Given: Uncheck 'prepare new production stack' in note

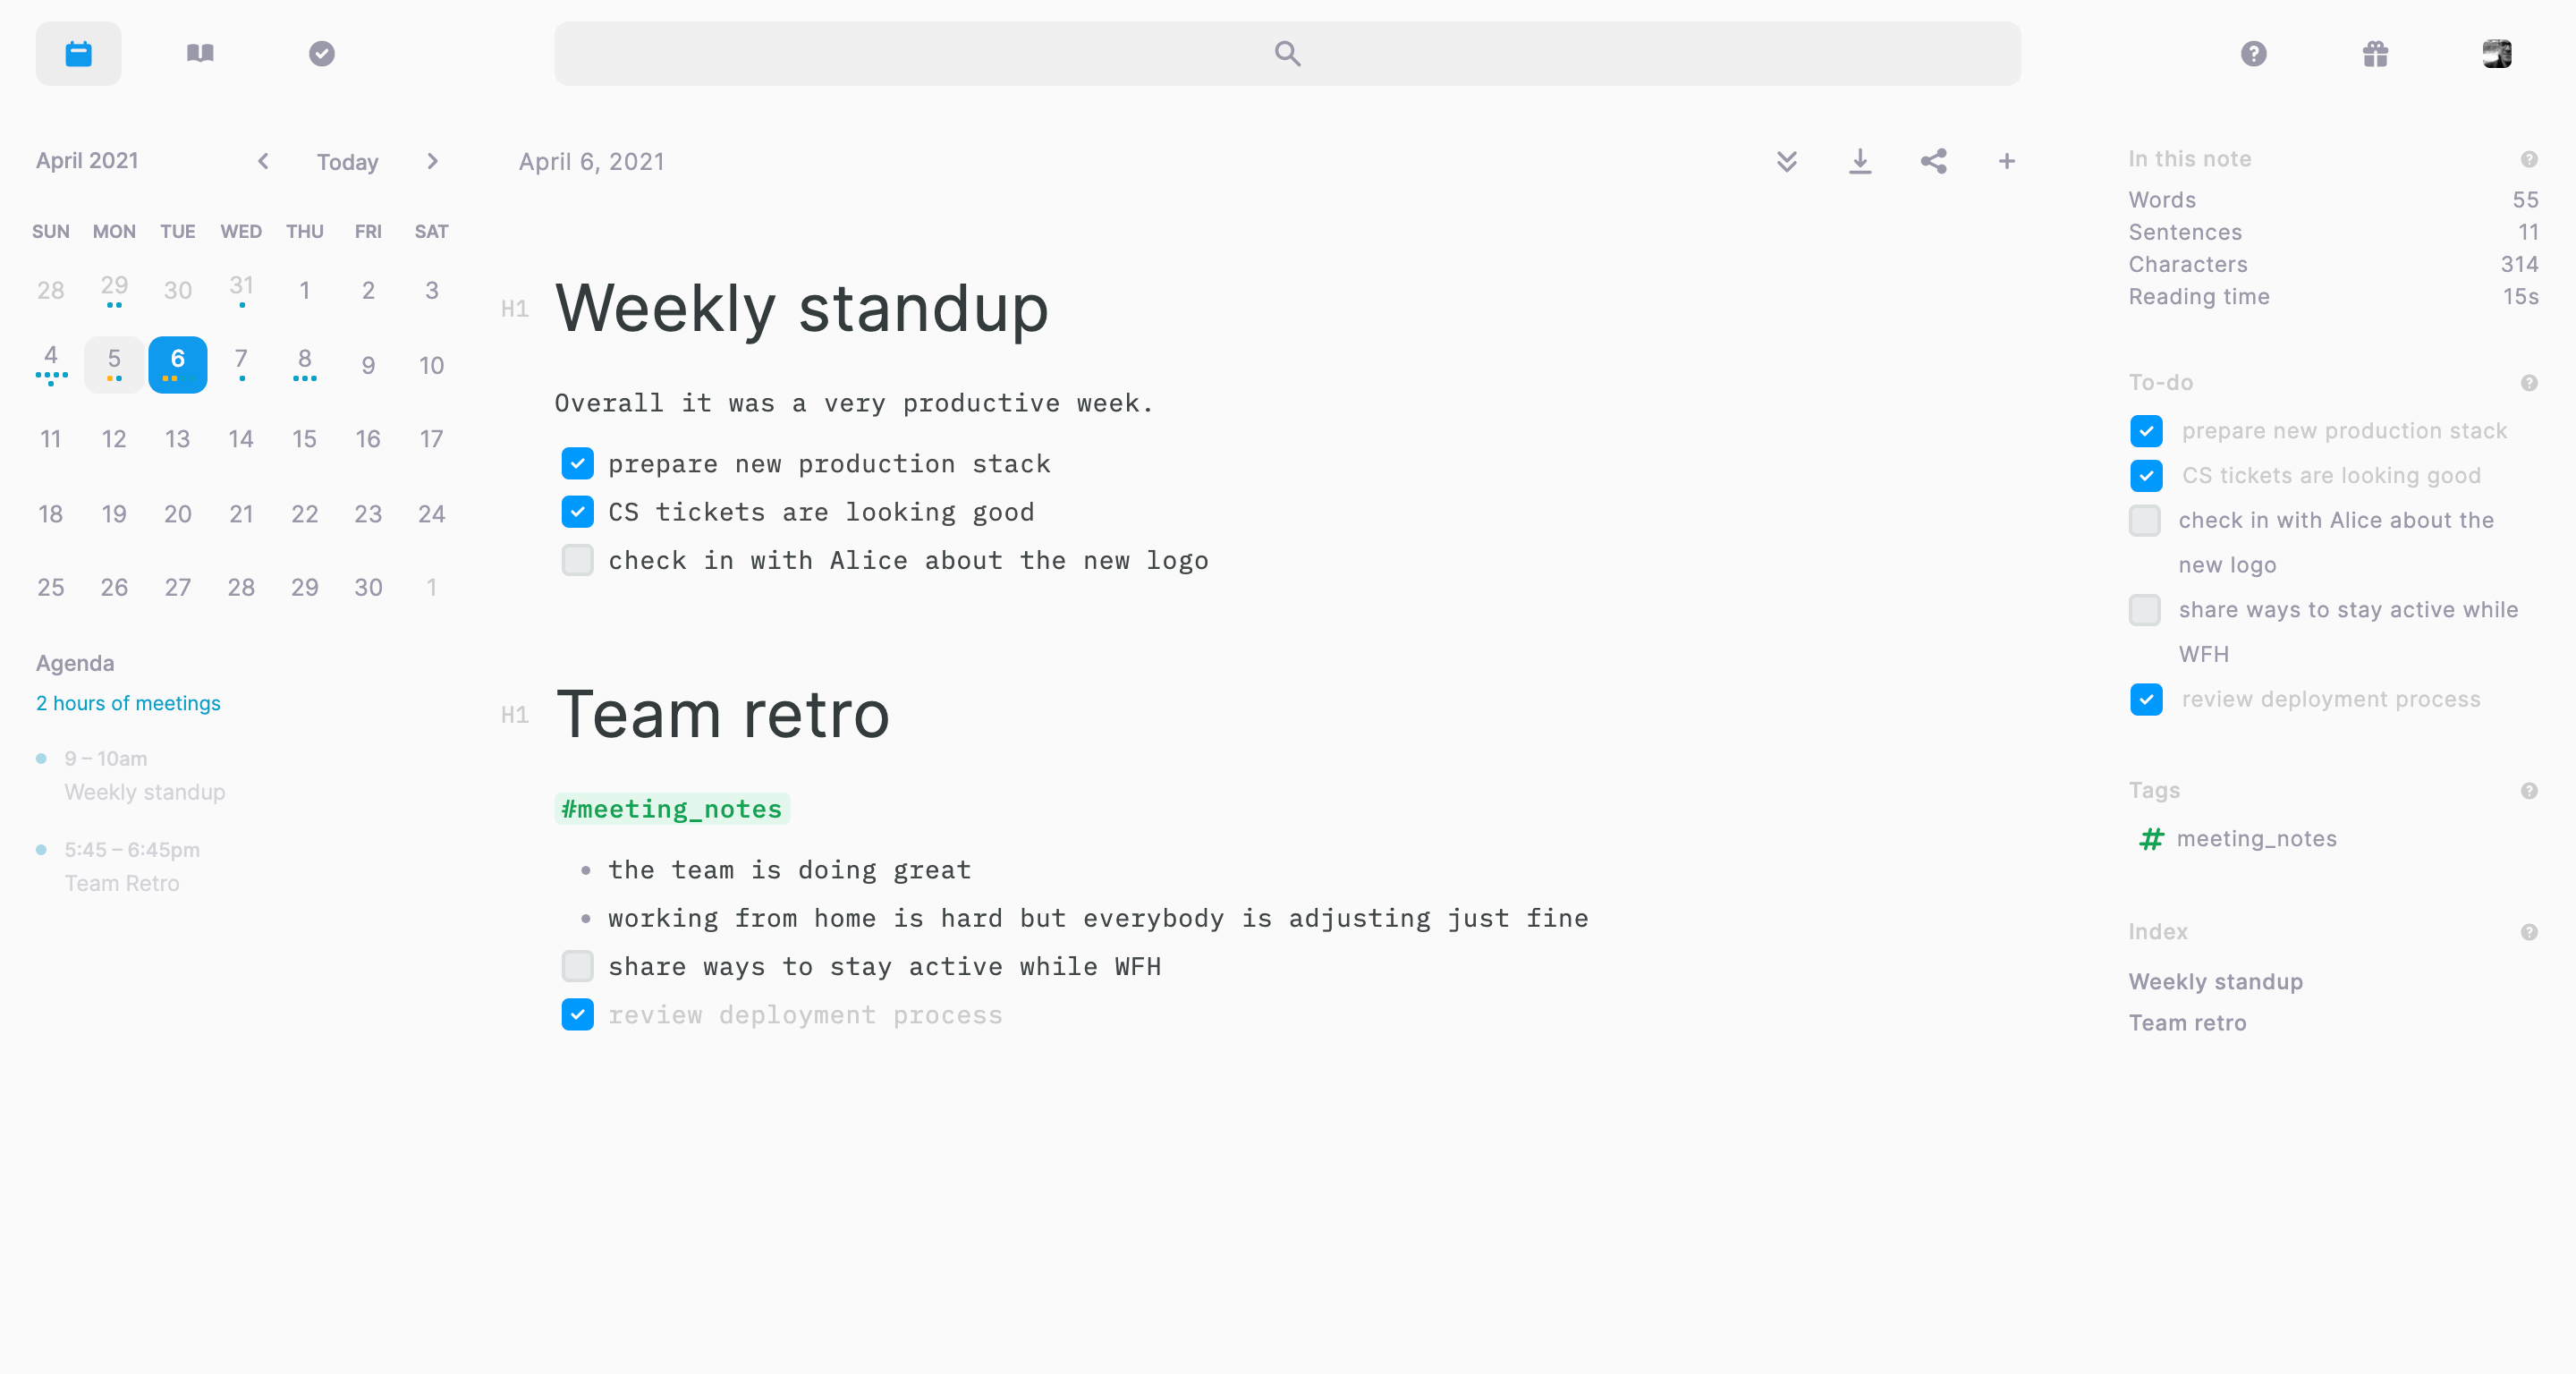Looking at the screenshot, I should point(577,463).
